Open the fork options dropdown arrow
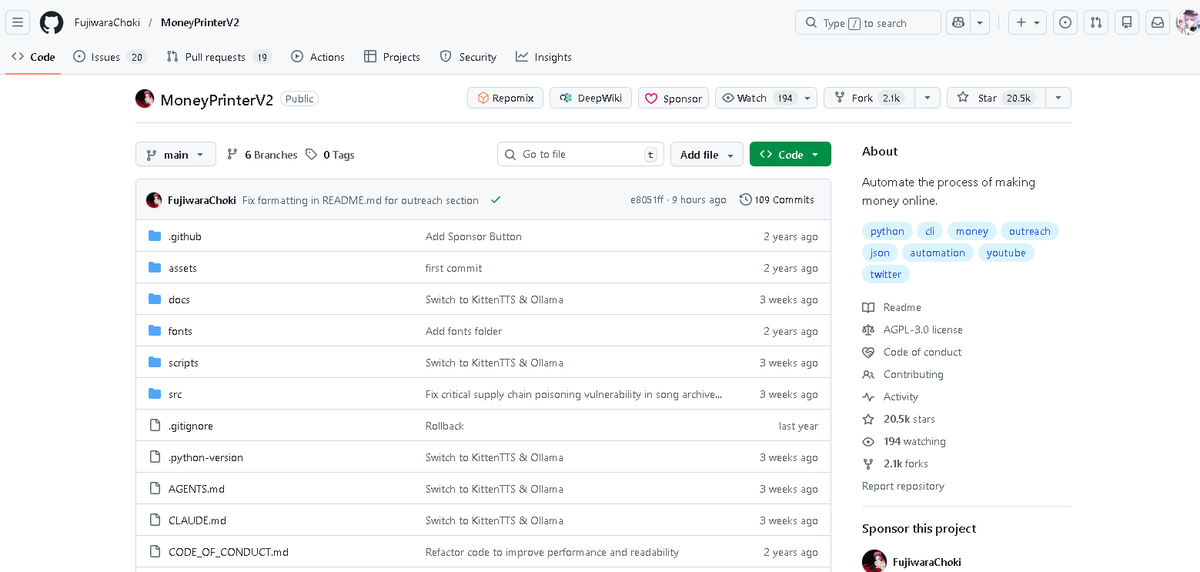Image resolution: width=1200 pixels, height=572 pixels. pos(927,98)
